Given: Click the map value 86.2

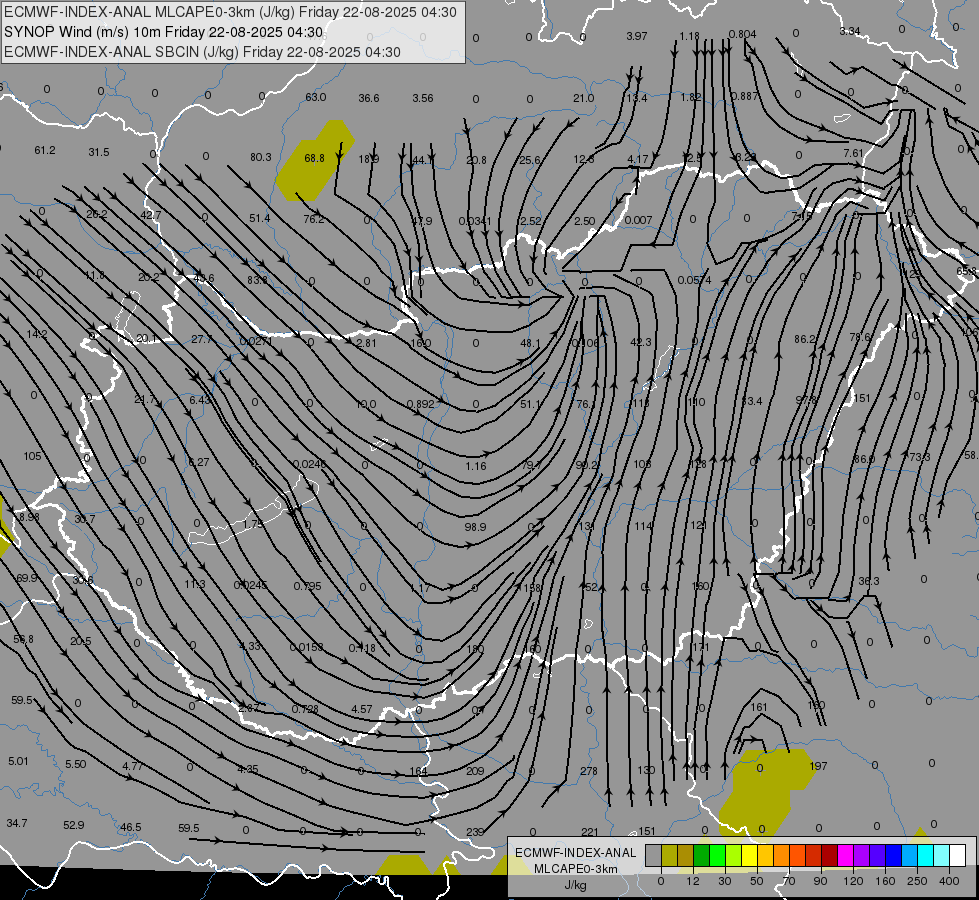Looking at the screenshot, I should (x=805, y=339).
